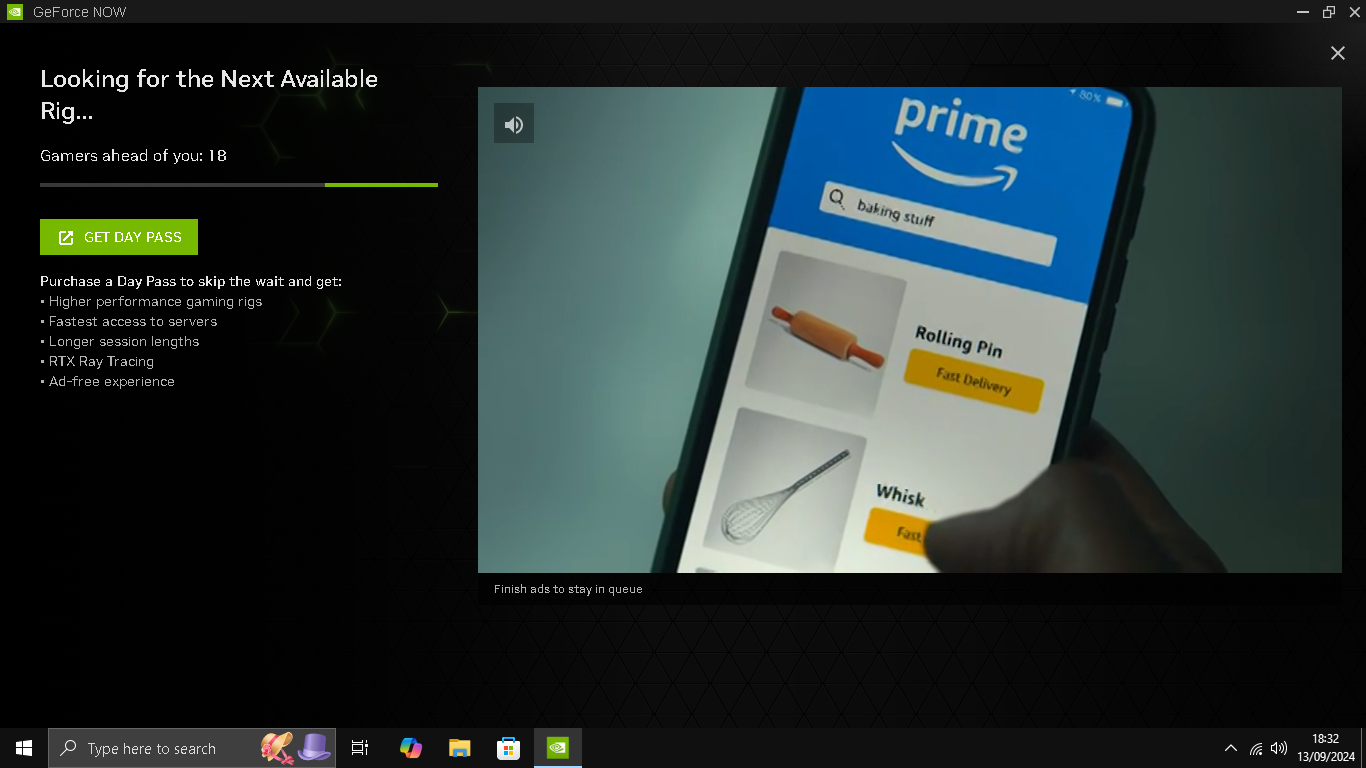Image resolution: width=1366 pixels, height=768 pixels.
Task: Open the Windows Start menu
Action: (x=24, y=748)
